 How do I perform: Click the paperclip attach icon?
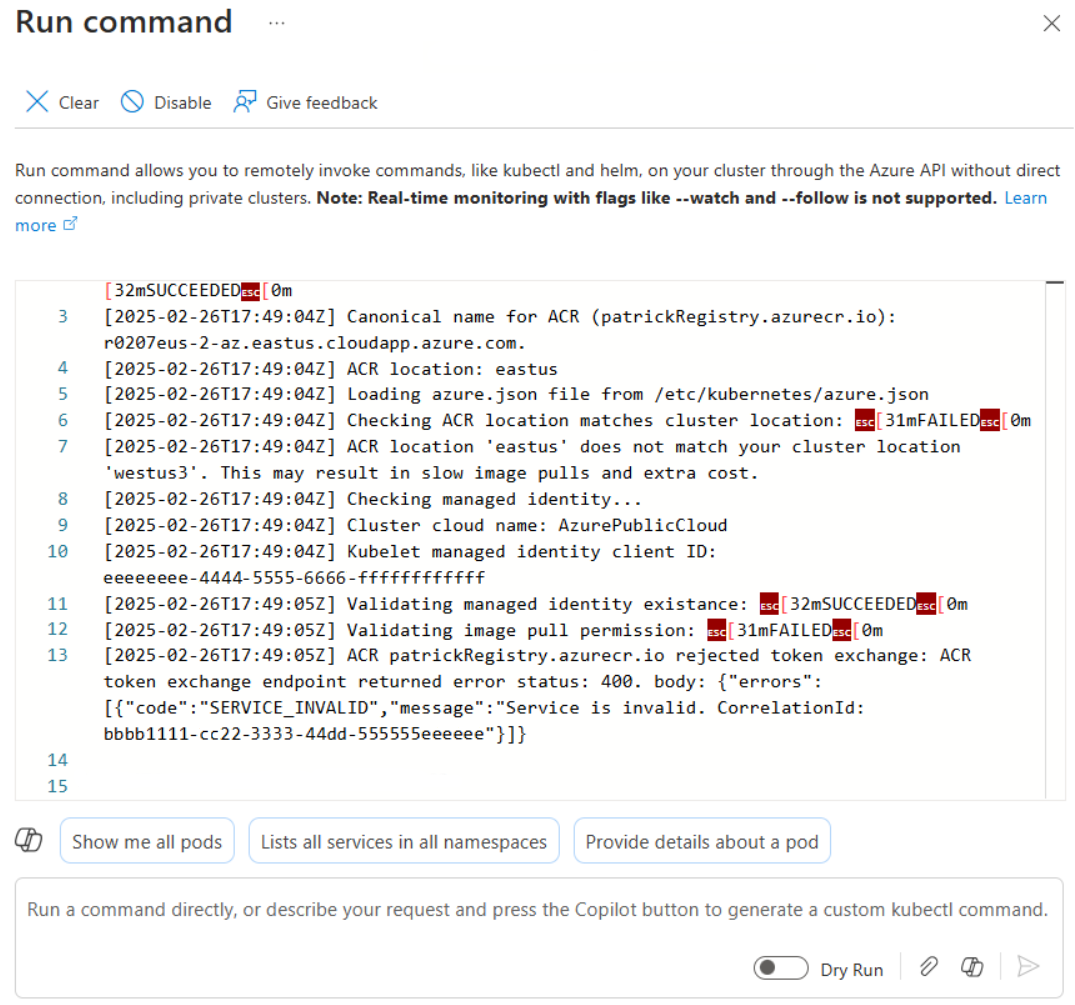(929, 966)
